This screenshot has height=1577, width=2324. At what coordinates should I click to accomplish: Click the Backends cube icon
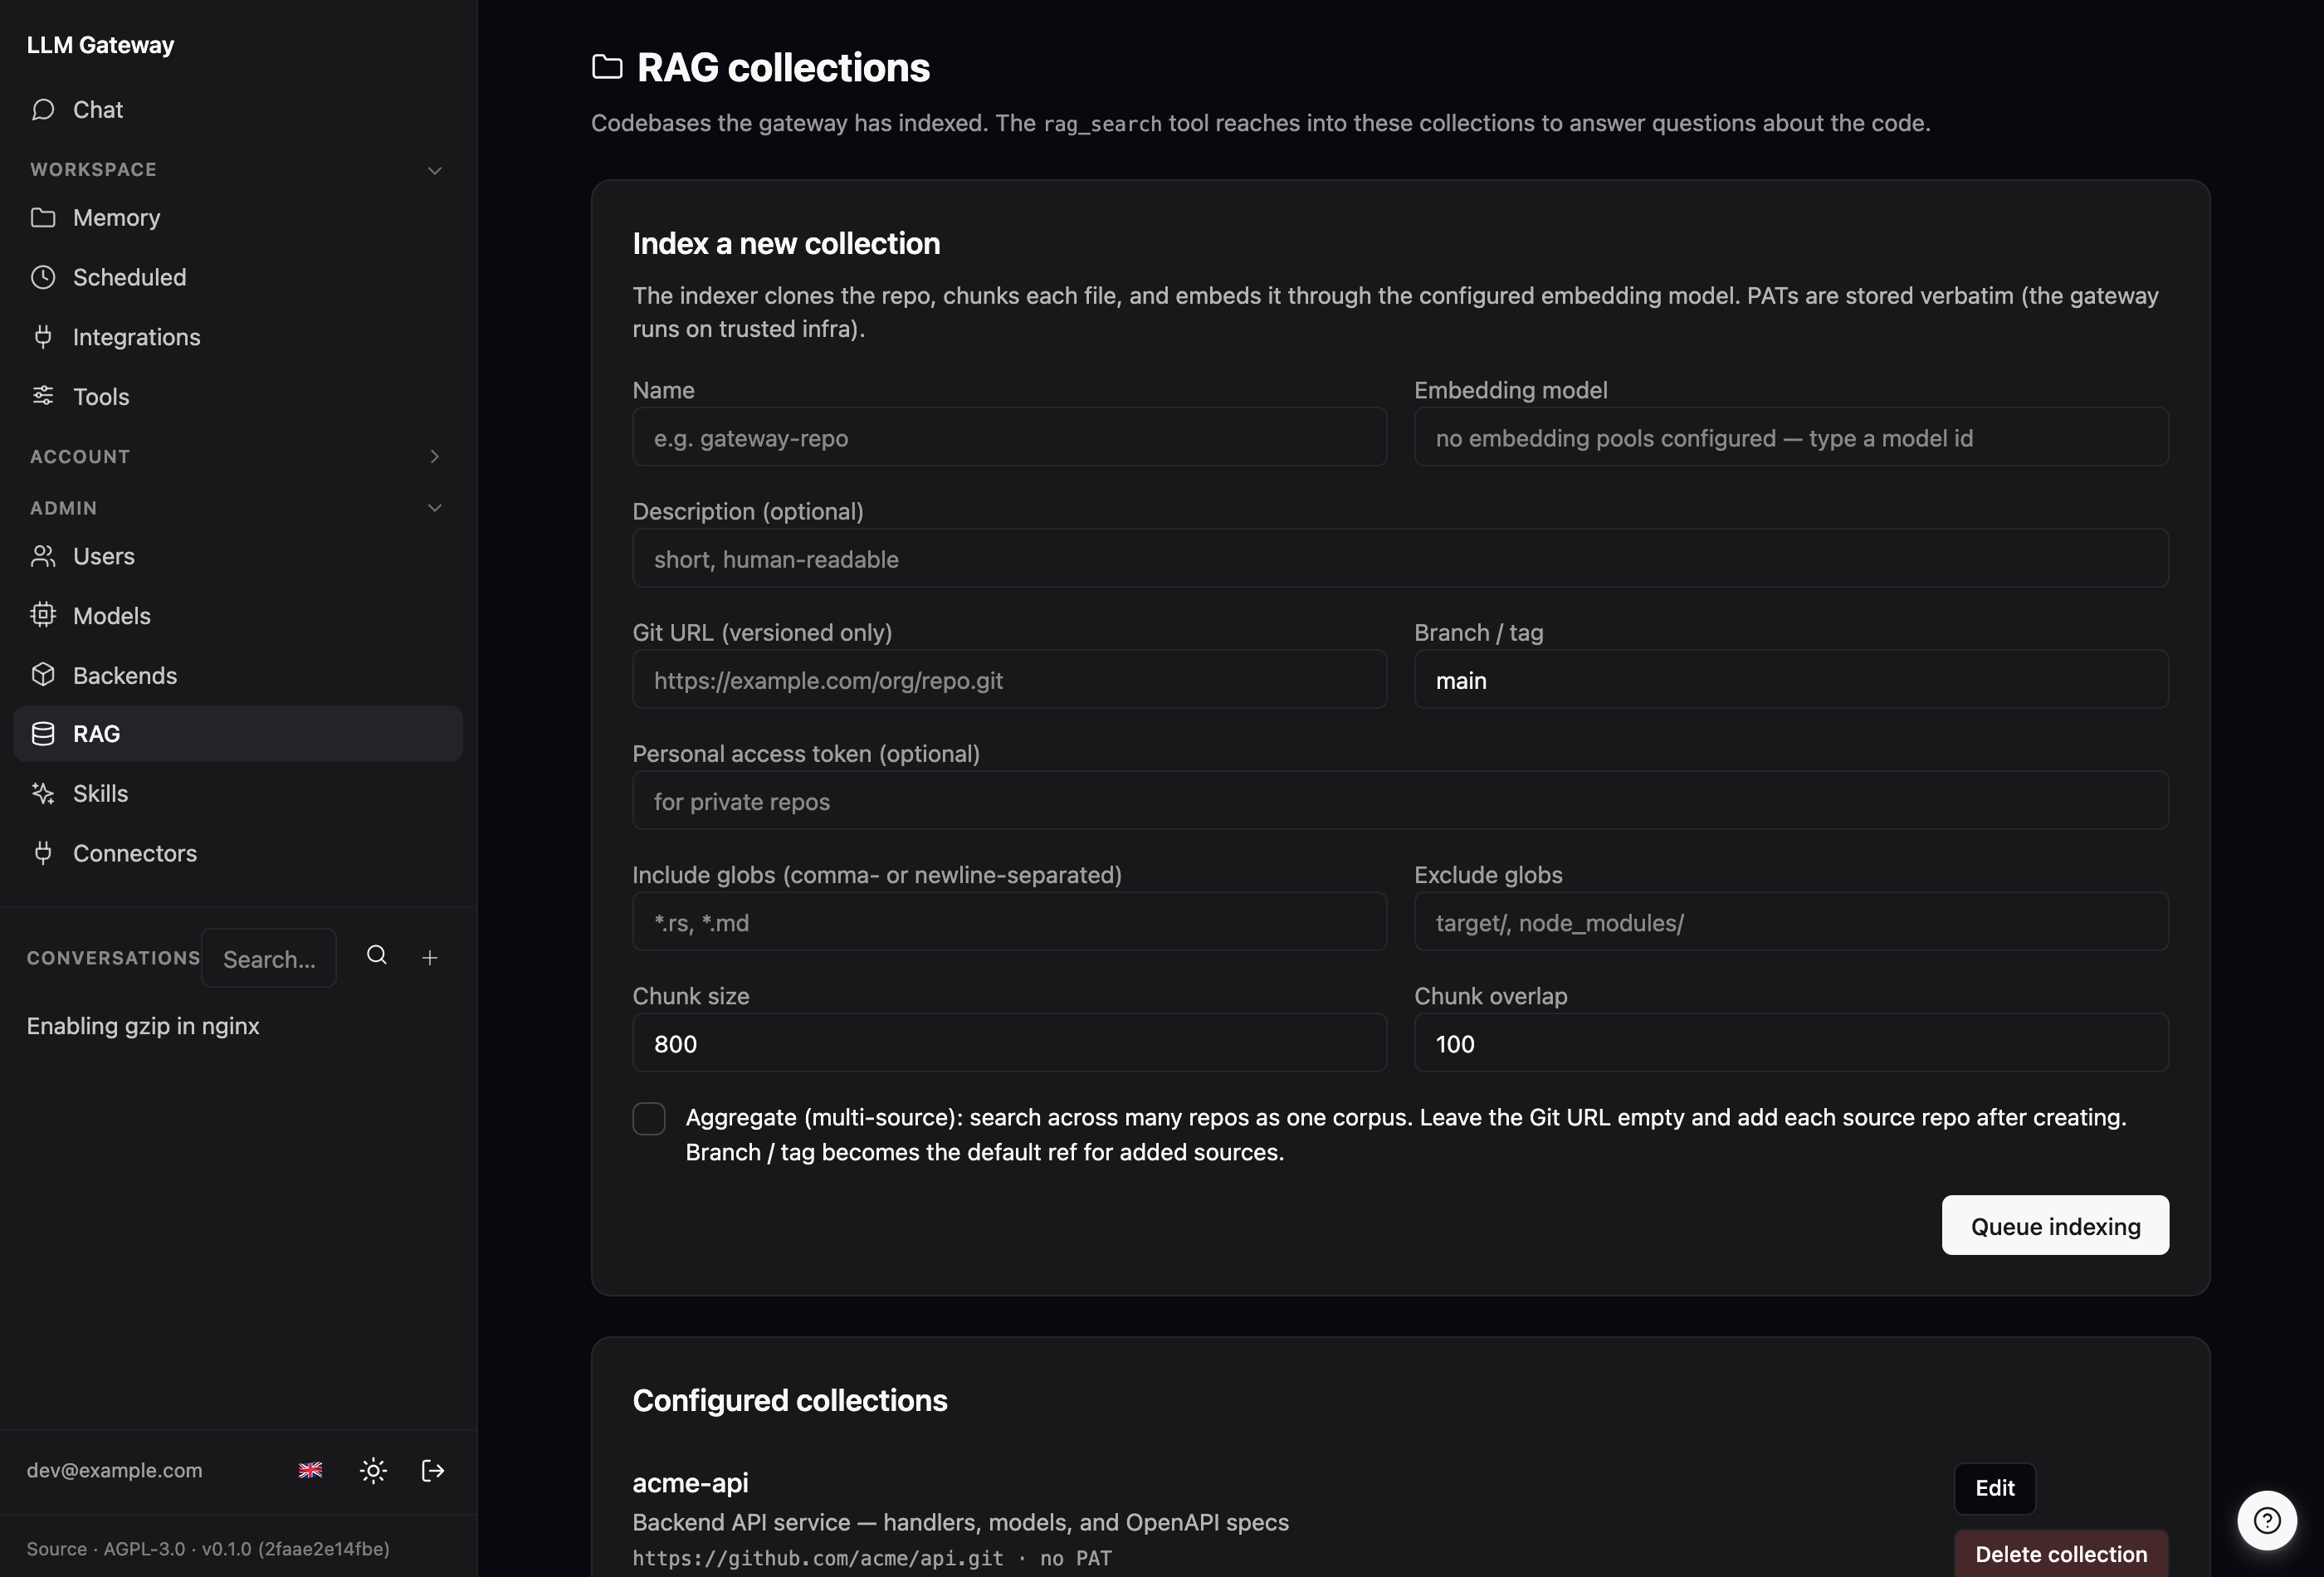(43, 675)
